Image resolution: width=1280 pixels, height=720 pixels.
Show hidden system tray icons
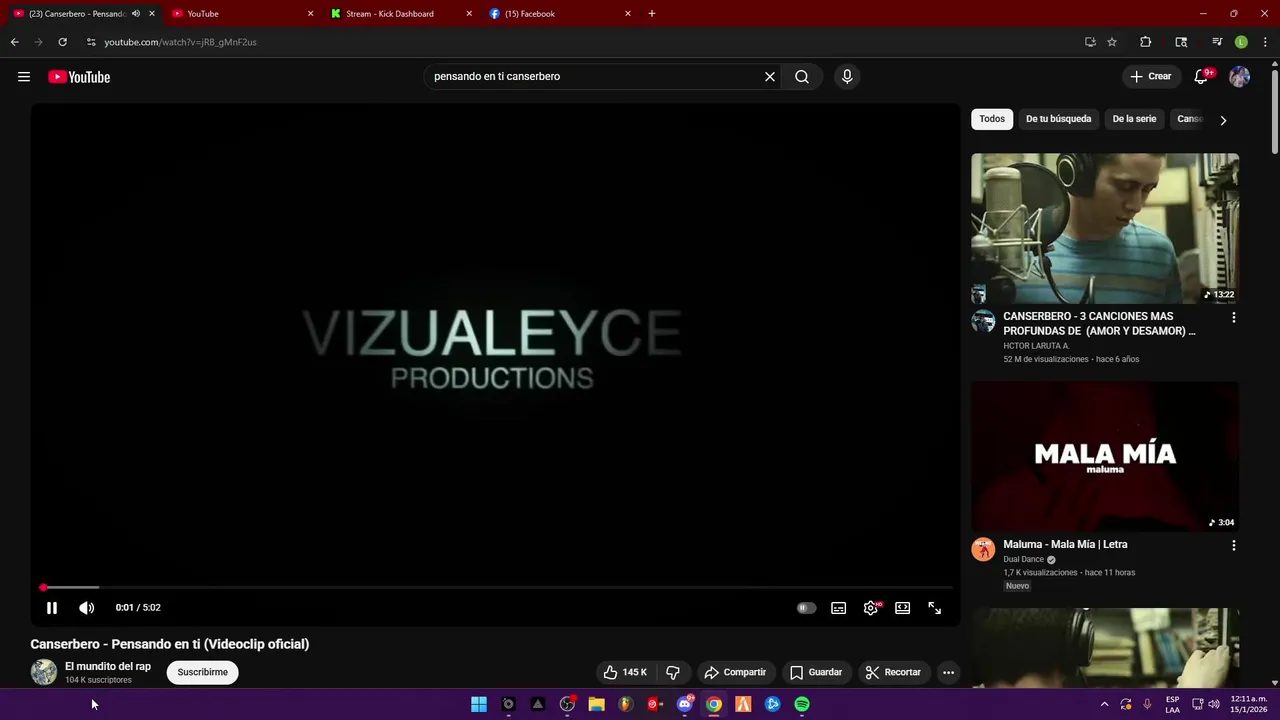tap(1104, 704)
